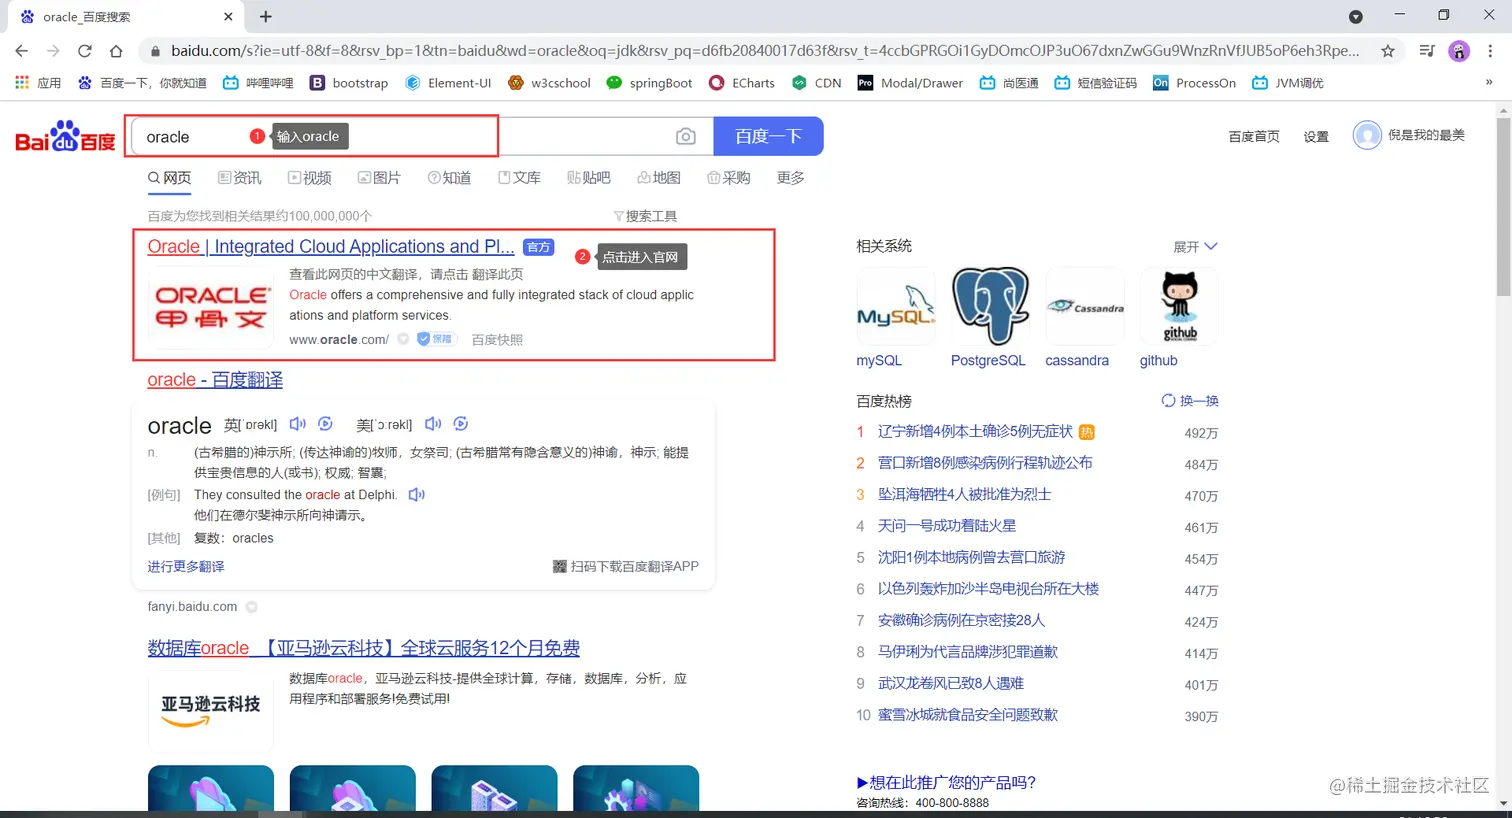
Task: Click the 亚马逊云科技 logo thumbnail
Action: point(211,711)
